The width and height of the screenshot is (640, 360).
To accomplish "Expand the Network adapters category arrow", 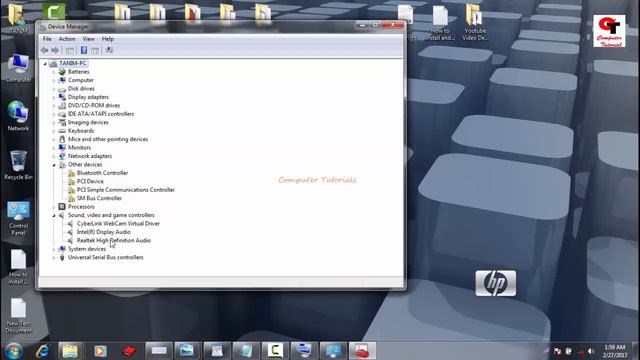I will (x=54, y=156).
